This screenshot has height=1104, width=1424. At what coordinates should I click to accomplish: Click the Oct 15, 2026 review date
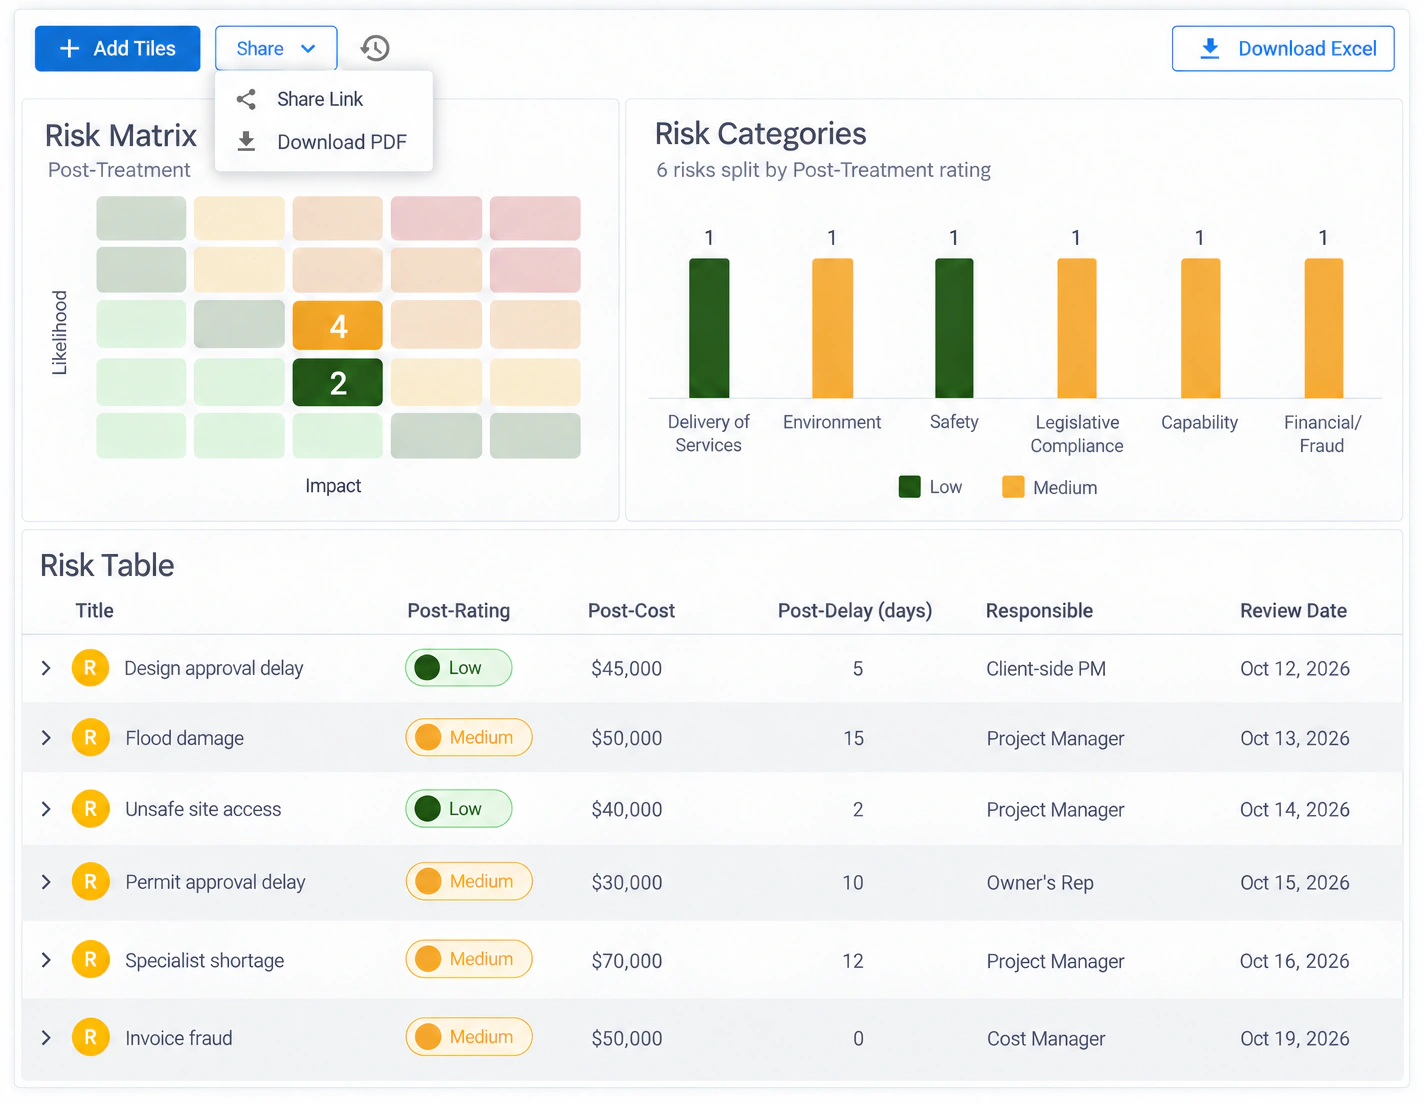1295,883
